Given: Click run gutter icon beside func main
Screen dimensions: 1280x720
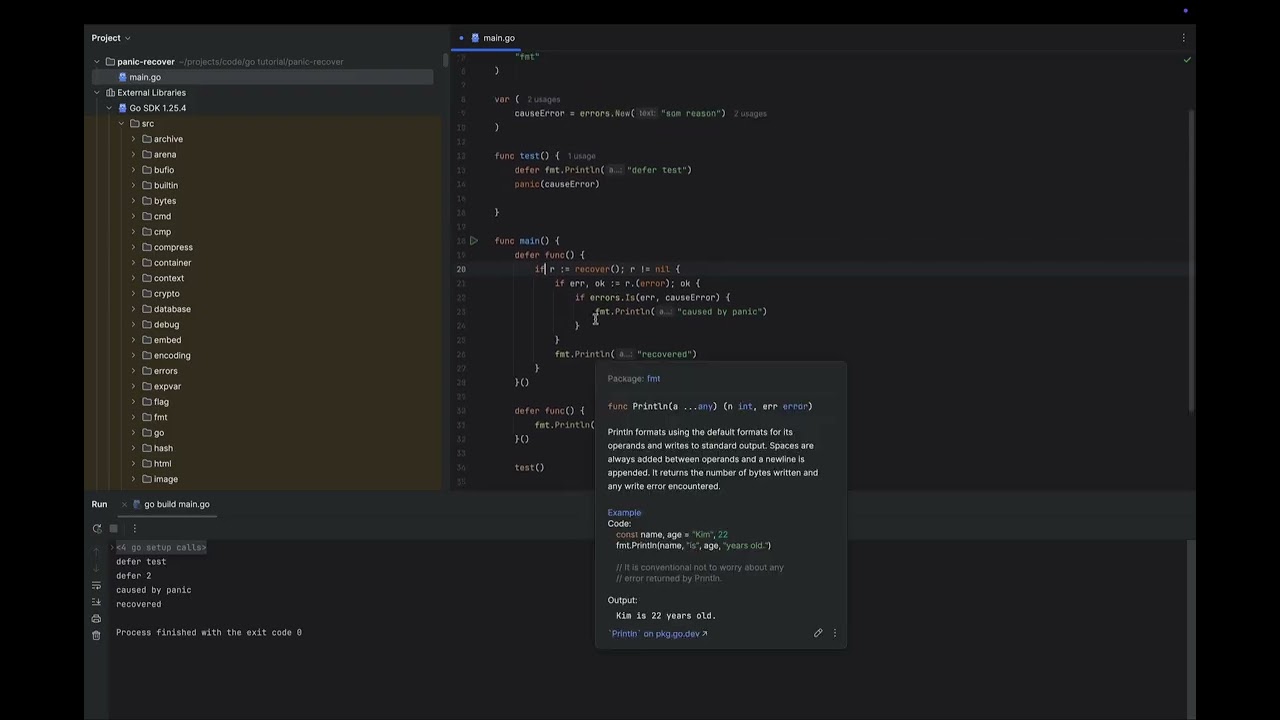Looking at the screenshot, I should pos(474,241).
